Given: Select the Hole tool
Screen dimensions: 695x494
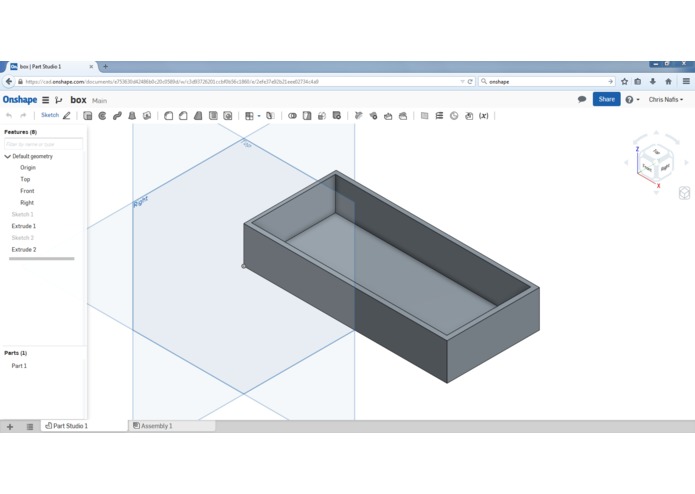Looking at the screenshot, I should (228, 116).
